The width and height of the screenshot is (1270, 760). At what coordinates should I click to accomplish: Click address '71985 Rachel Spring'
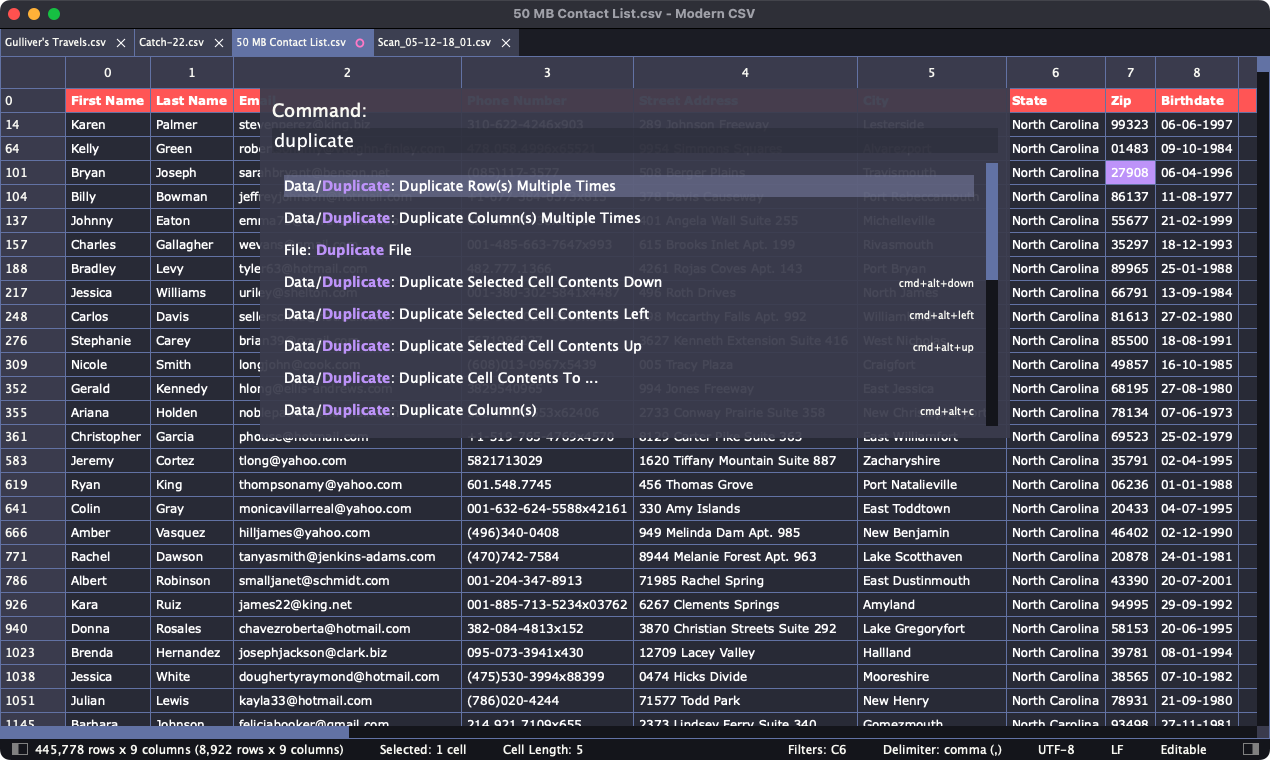746,580
